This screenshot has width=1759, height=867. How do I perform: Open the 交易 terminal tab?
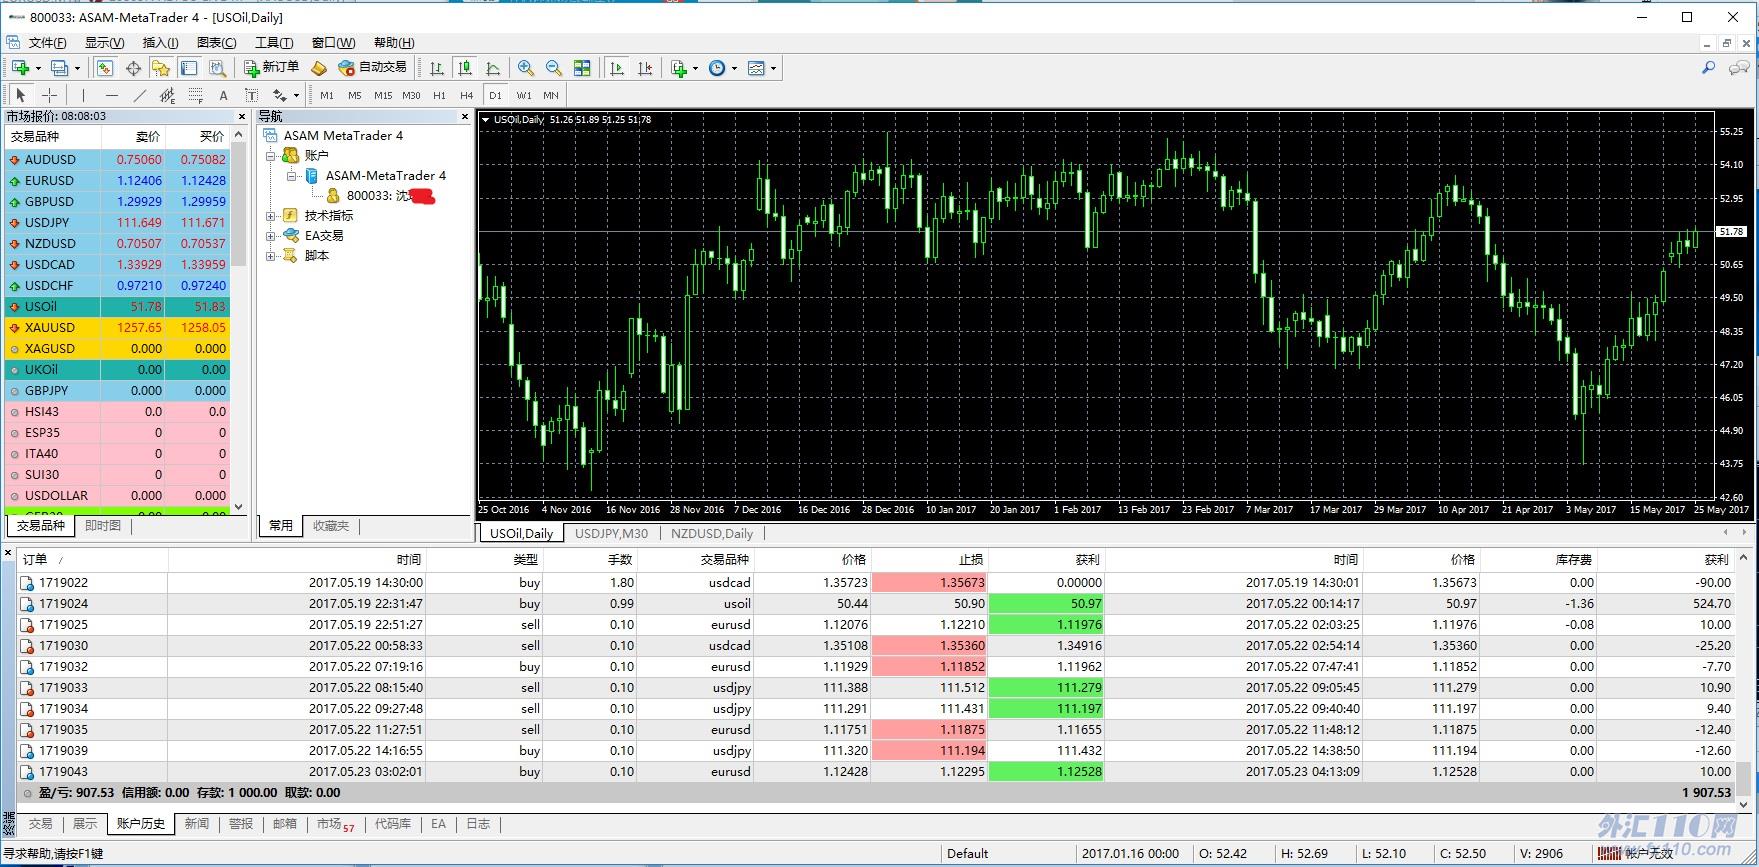pyautogui.click(x=40, y=824)
